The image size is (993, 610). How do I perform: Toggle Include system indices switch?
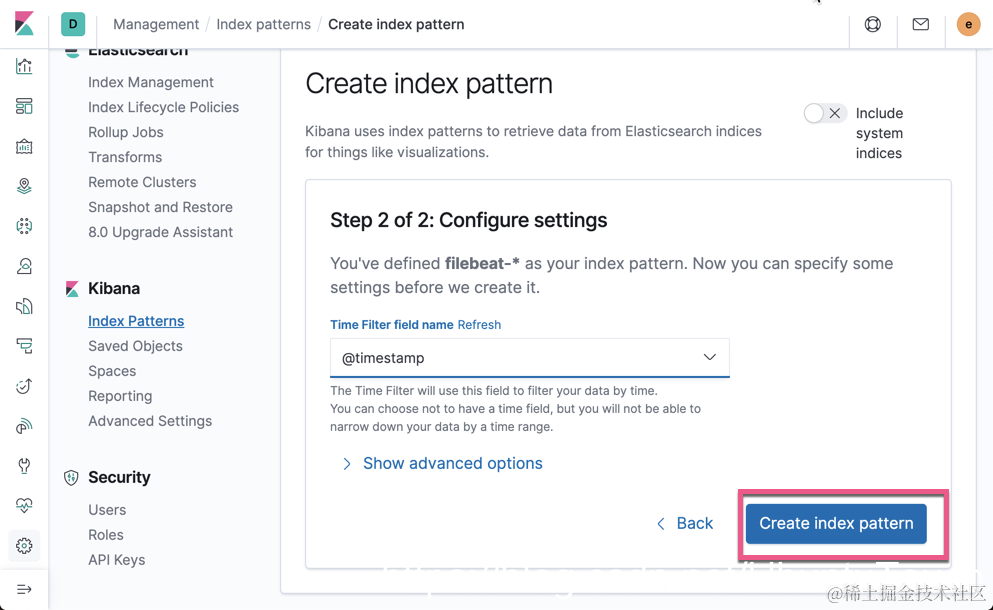(x=825, y=114)
